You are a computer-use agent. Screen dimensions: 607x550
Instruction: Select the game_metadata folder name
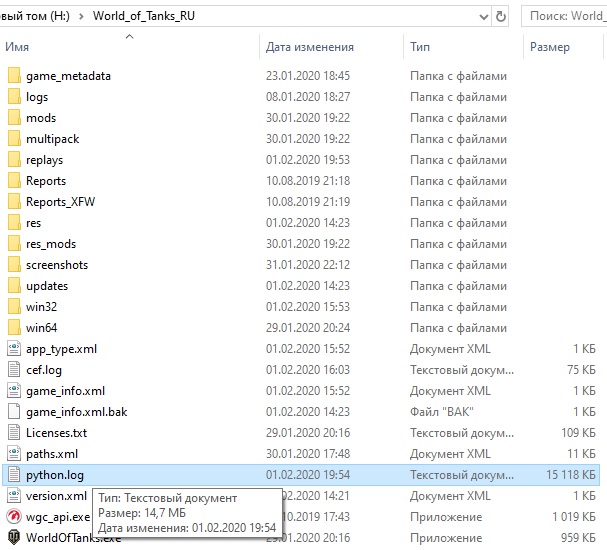pyautogui.click(x=69, y=76)
